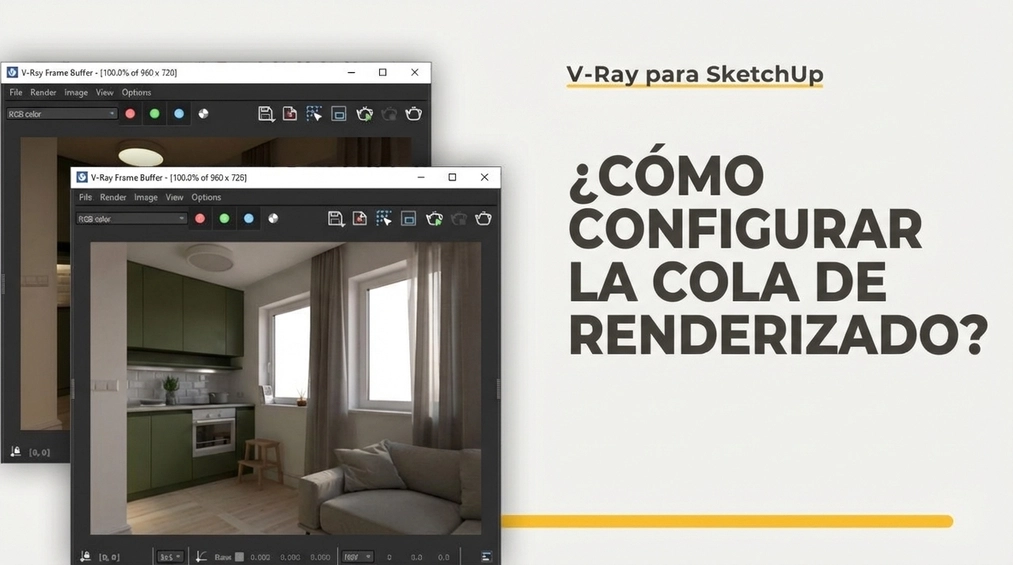Toggle red channel in front window
This screenshot has height=565, width=1013.
click(x=200, y=218)
